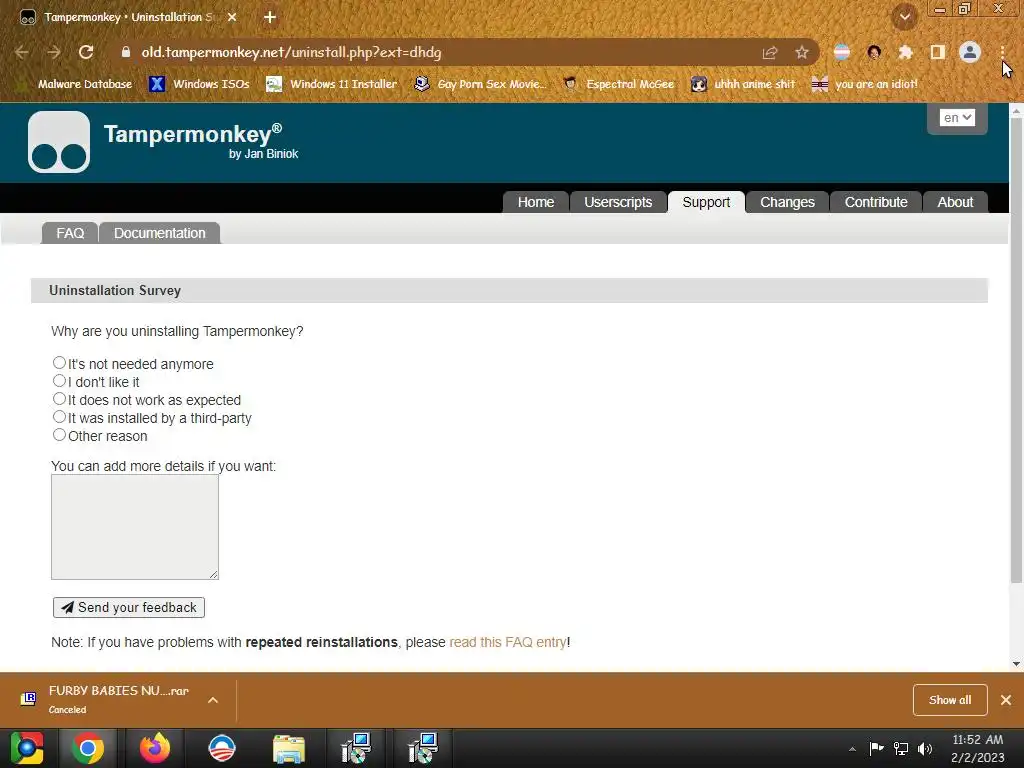The height and width of the screenshot is (768, 1024).
Task: Click Show all downloads button
Action: 950,700
